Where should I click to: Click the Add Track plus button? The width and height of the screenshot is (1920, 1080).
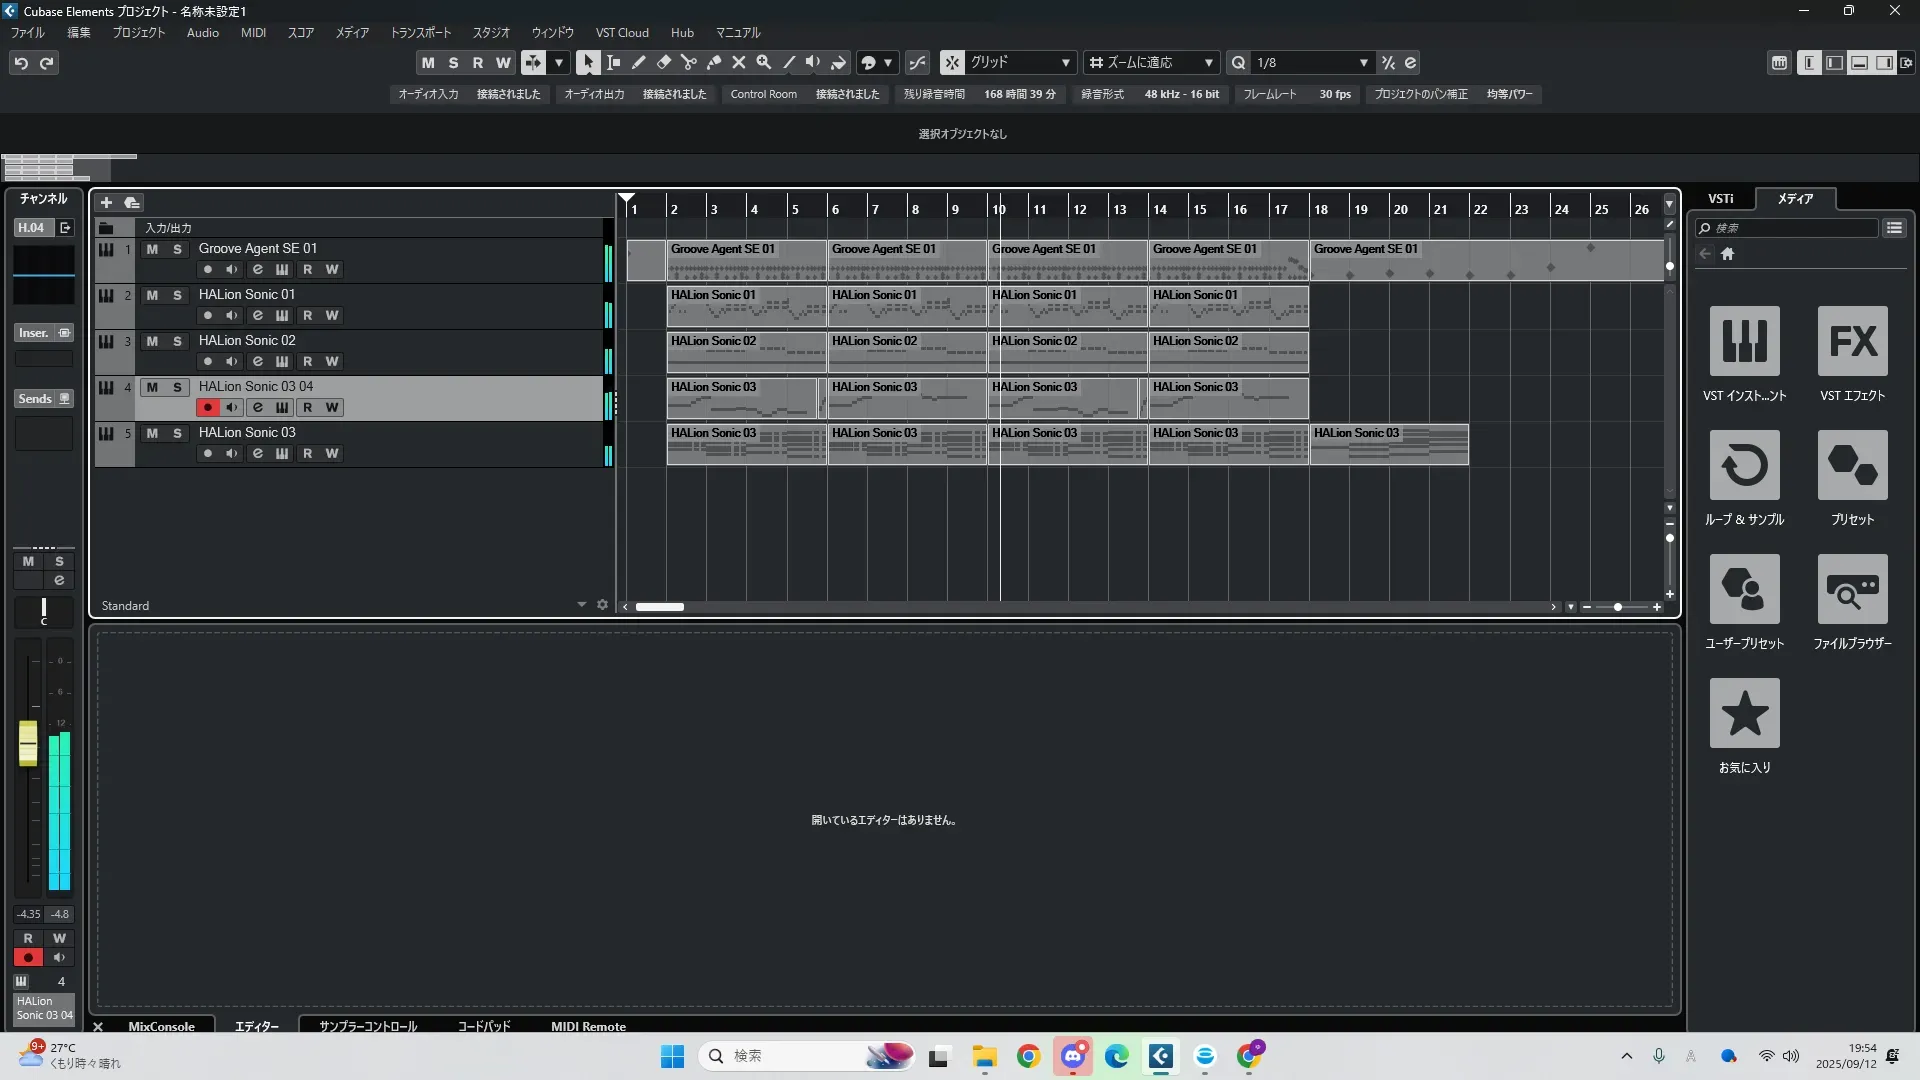pos(106,202)
